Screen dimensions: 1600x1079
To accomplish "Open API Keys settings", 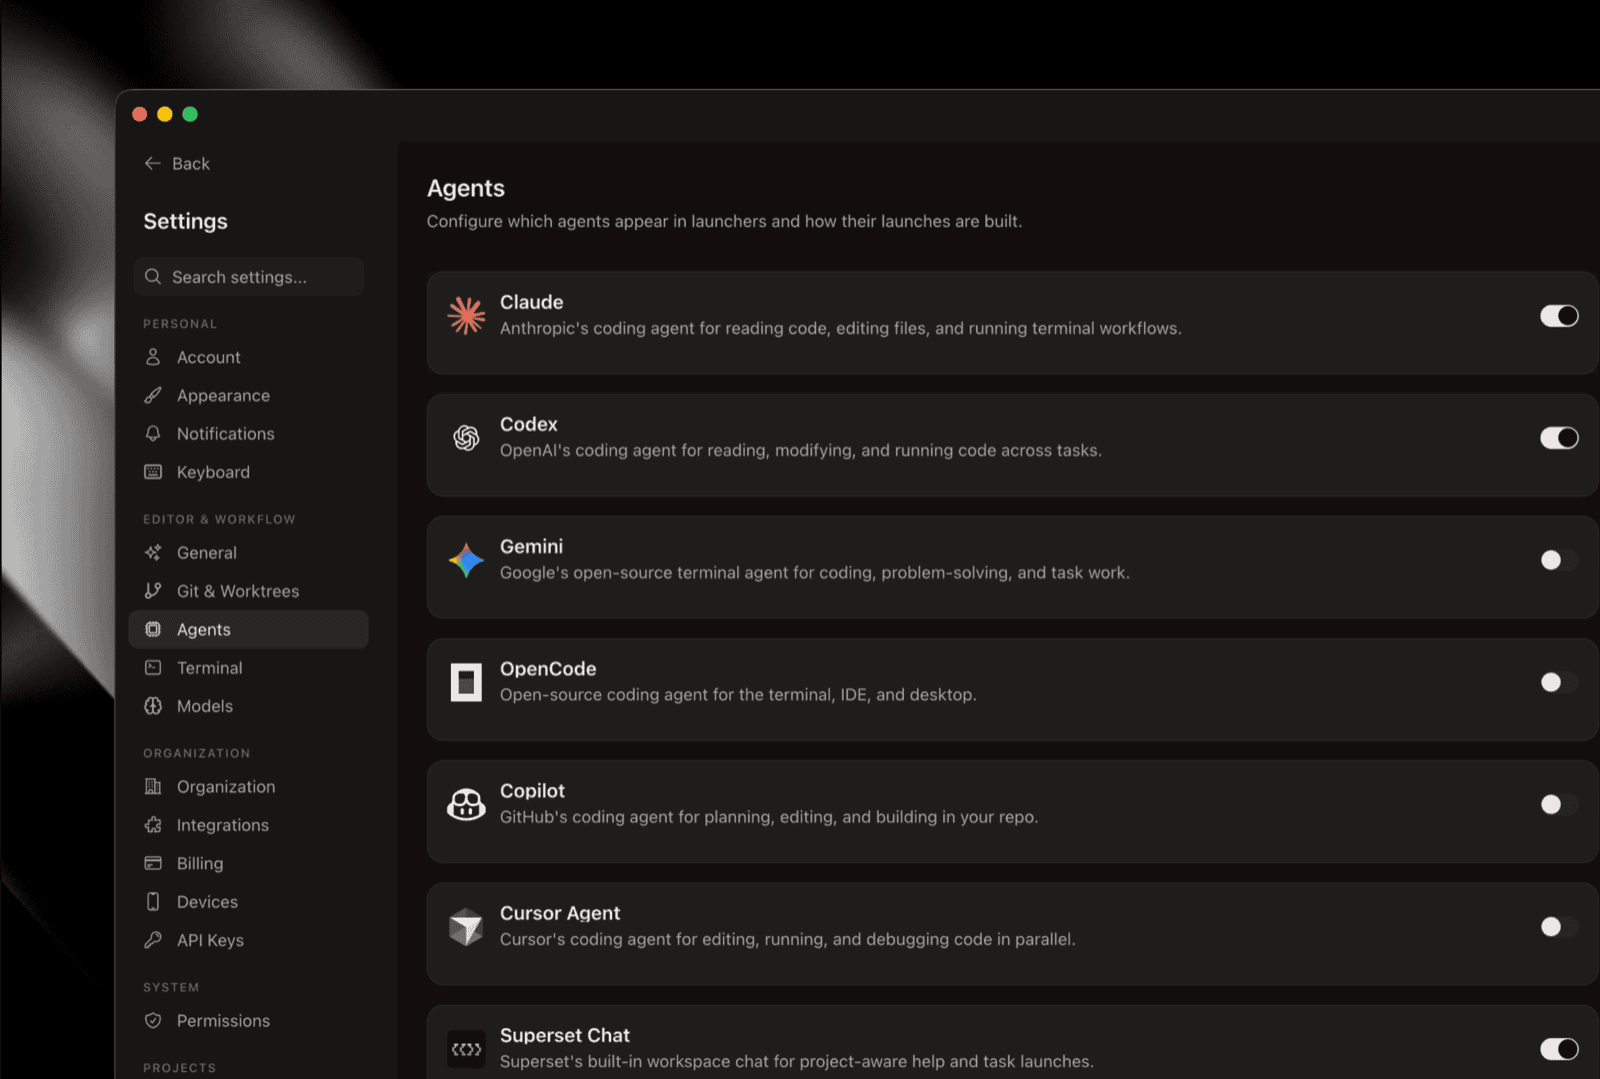I will point(210,940).
